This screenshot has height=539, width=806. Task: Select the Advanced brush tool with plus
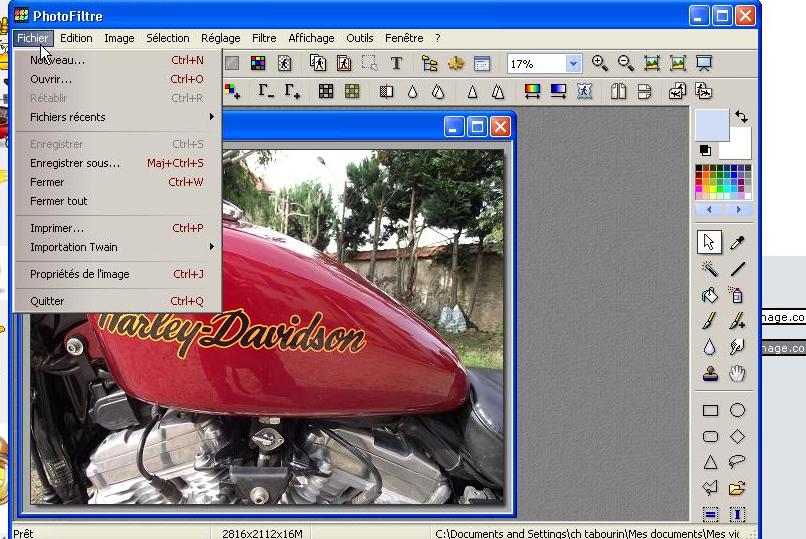(x=737, y=321)
